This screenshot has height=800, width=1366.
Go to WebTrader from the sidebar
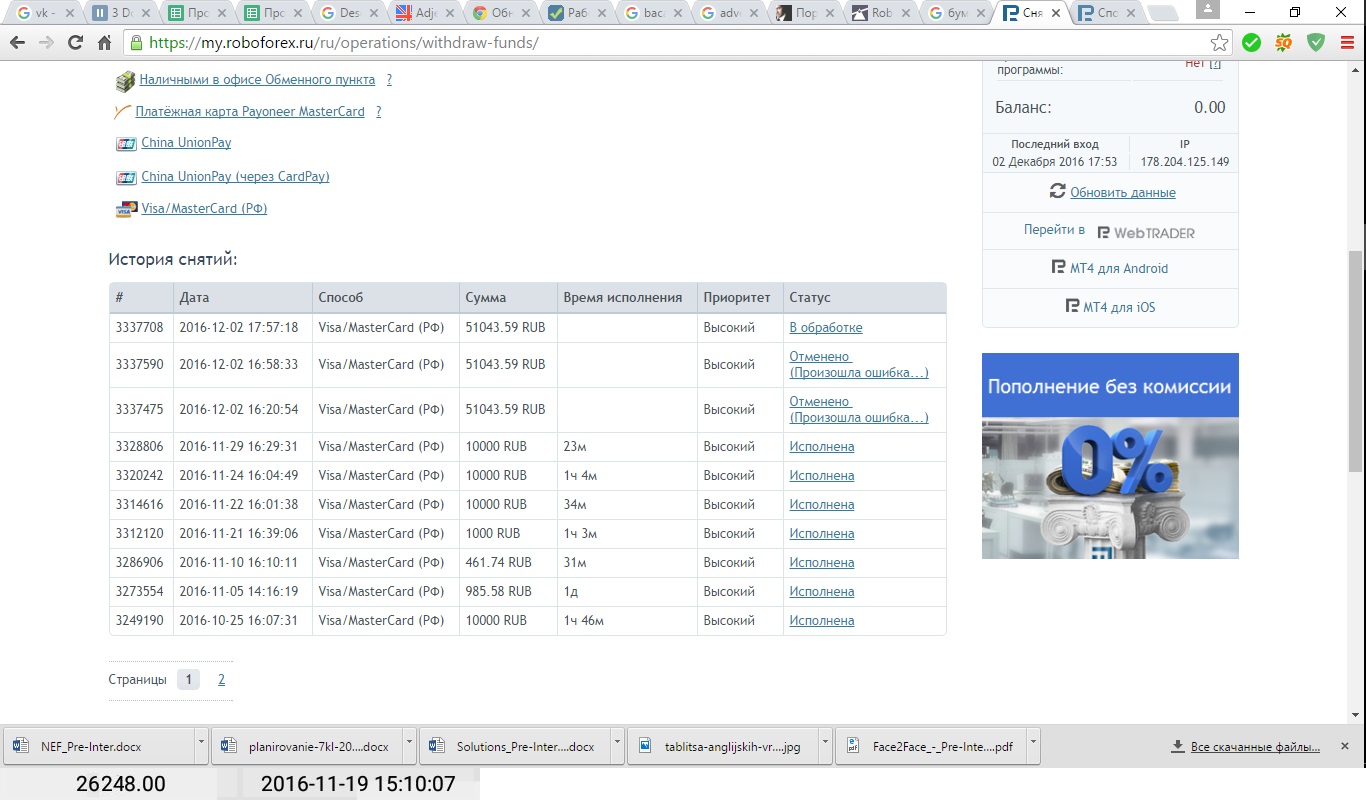click(1109, 231)
